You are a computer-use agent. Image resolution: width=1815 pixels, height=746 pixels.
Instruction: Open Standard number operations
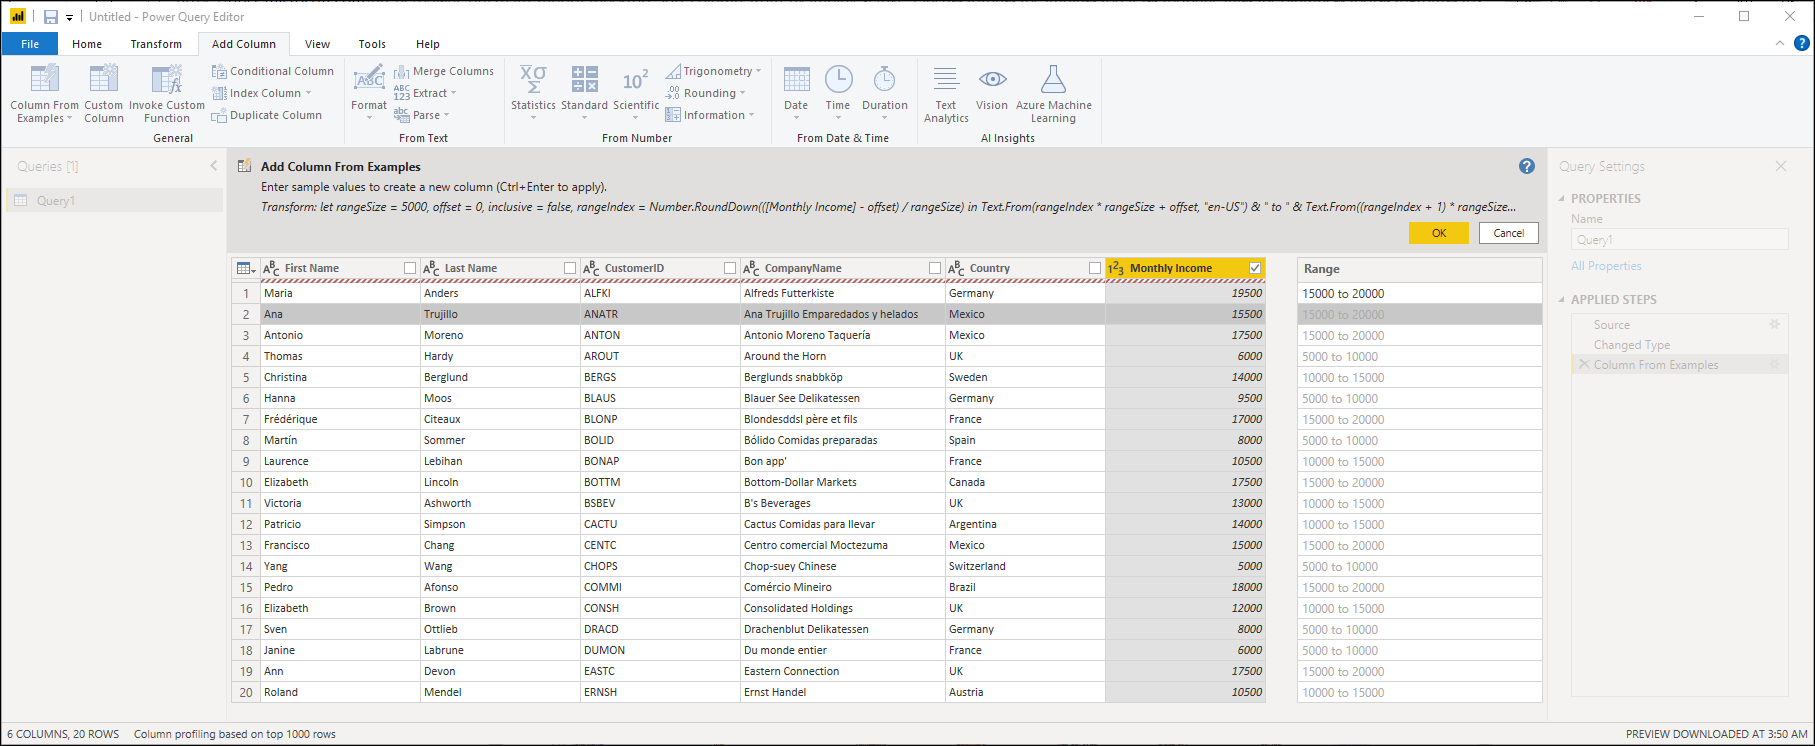(584, 94)
